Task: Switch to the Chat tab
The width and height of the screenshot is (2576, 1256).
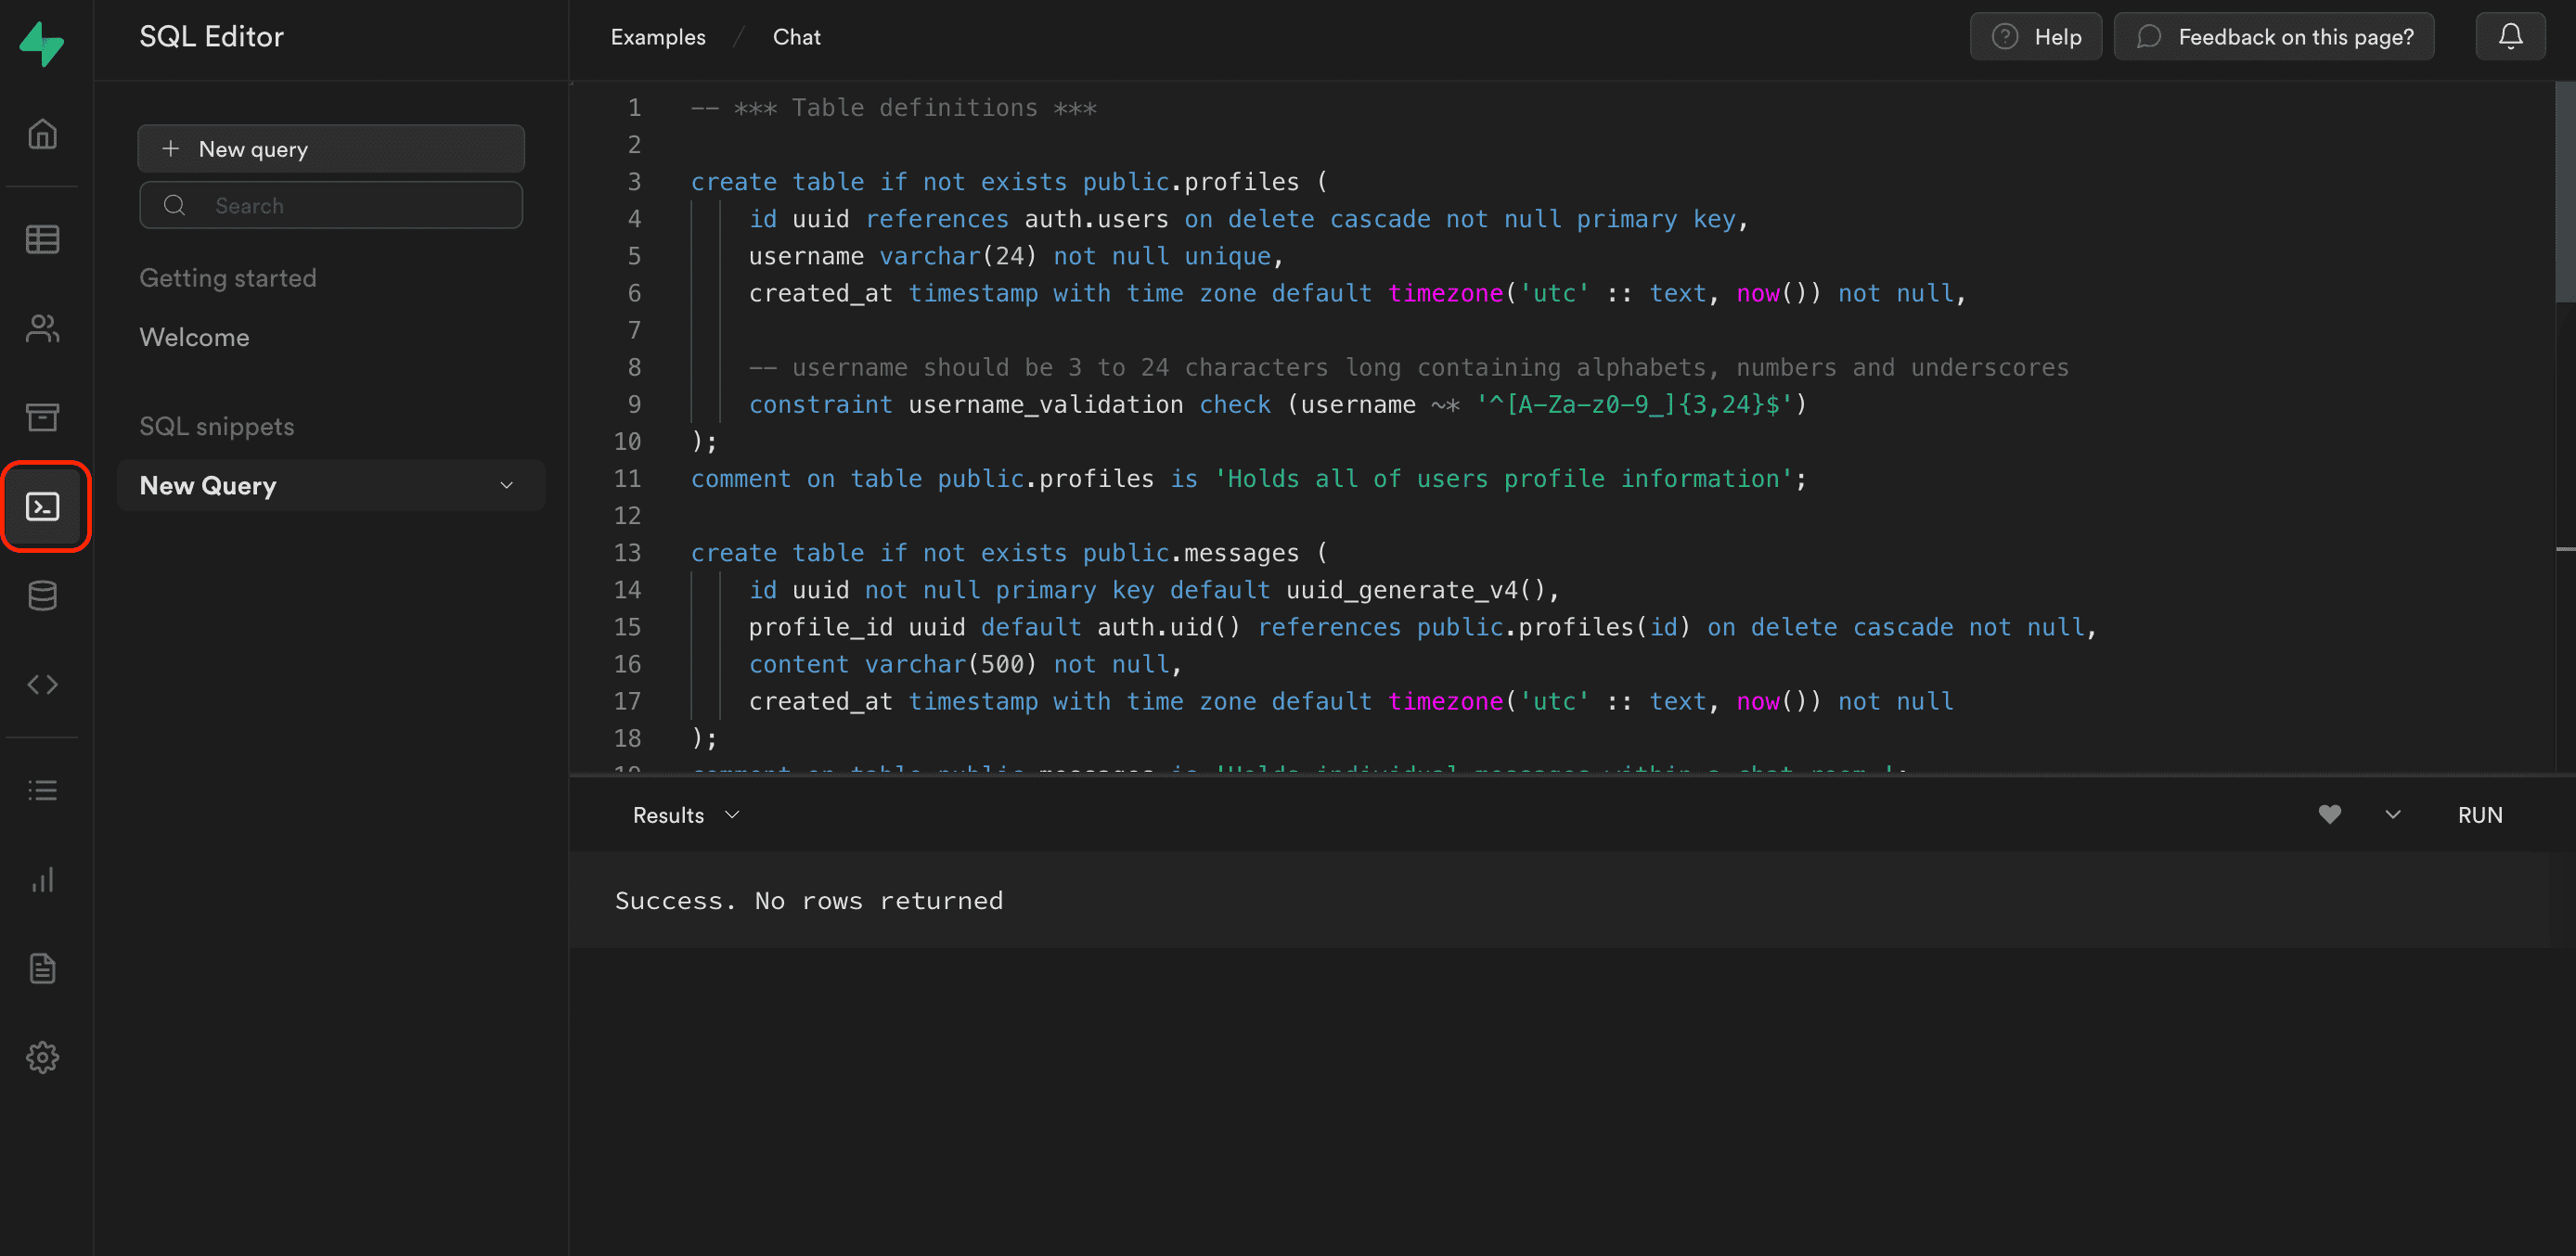Action: 796,36
